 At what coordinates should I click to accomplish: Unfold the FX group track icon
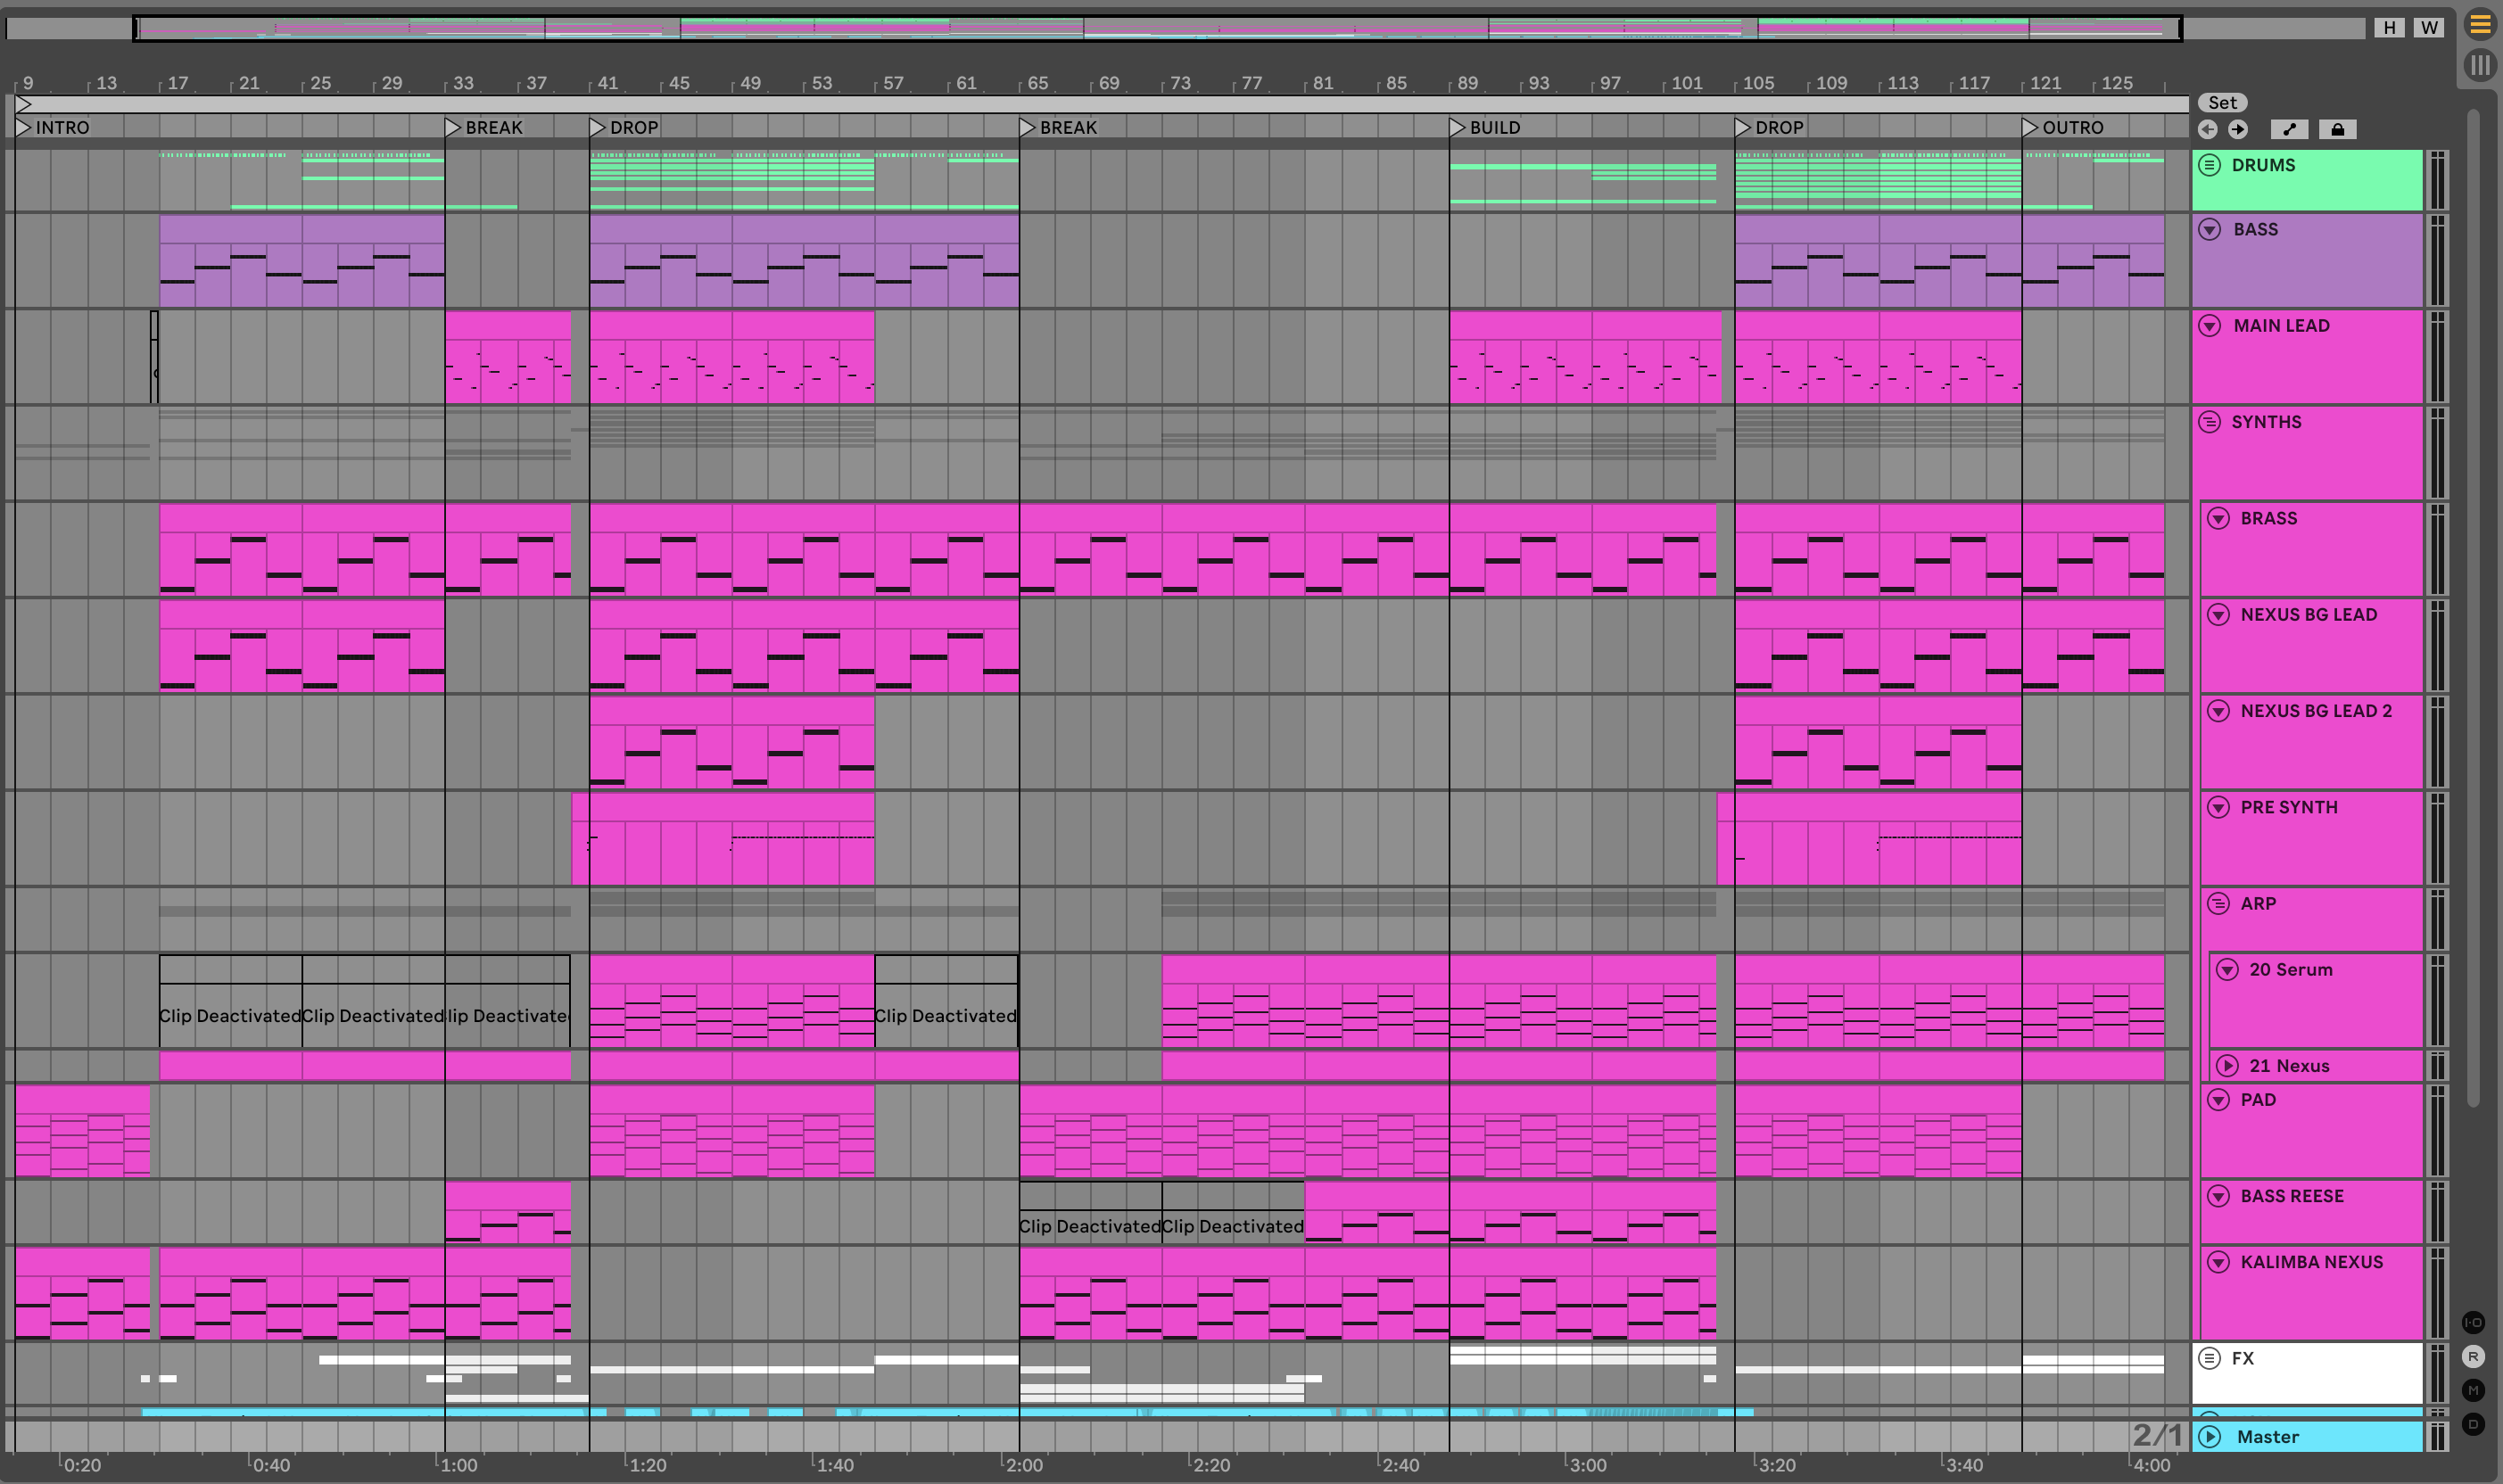click(x=2211, y=1358)
